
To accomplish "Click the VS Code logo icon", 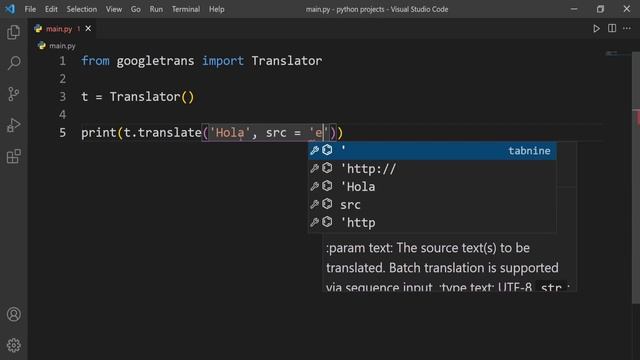I will pos(10,9).
